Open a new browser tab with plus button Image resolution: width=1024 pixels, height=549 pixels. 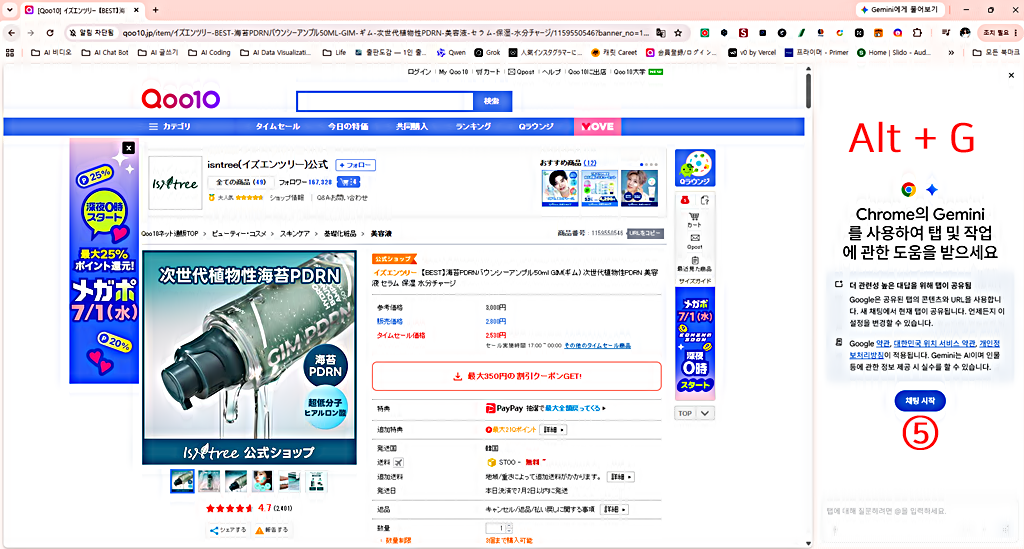pyautogui.click(x=155, y=10)
